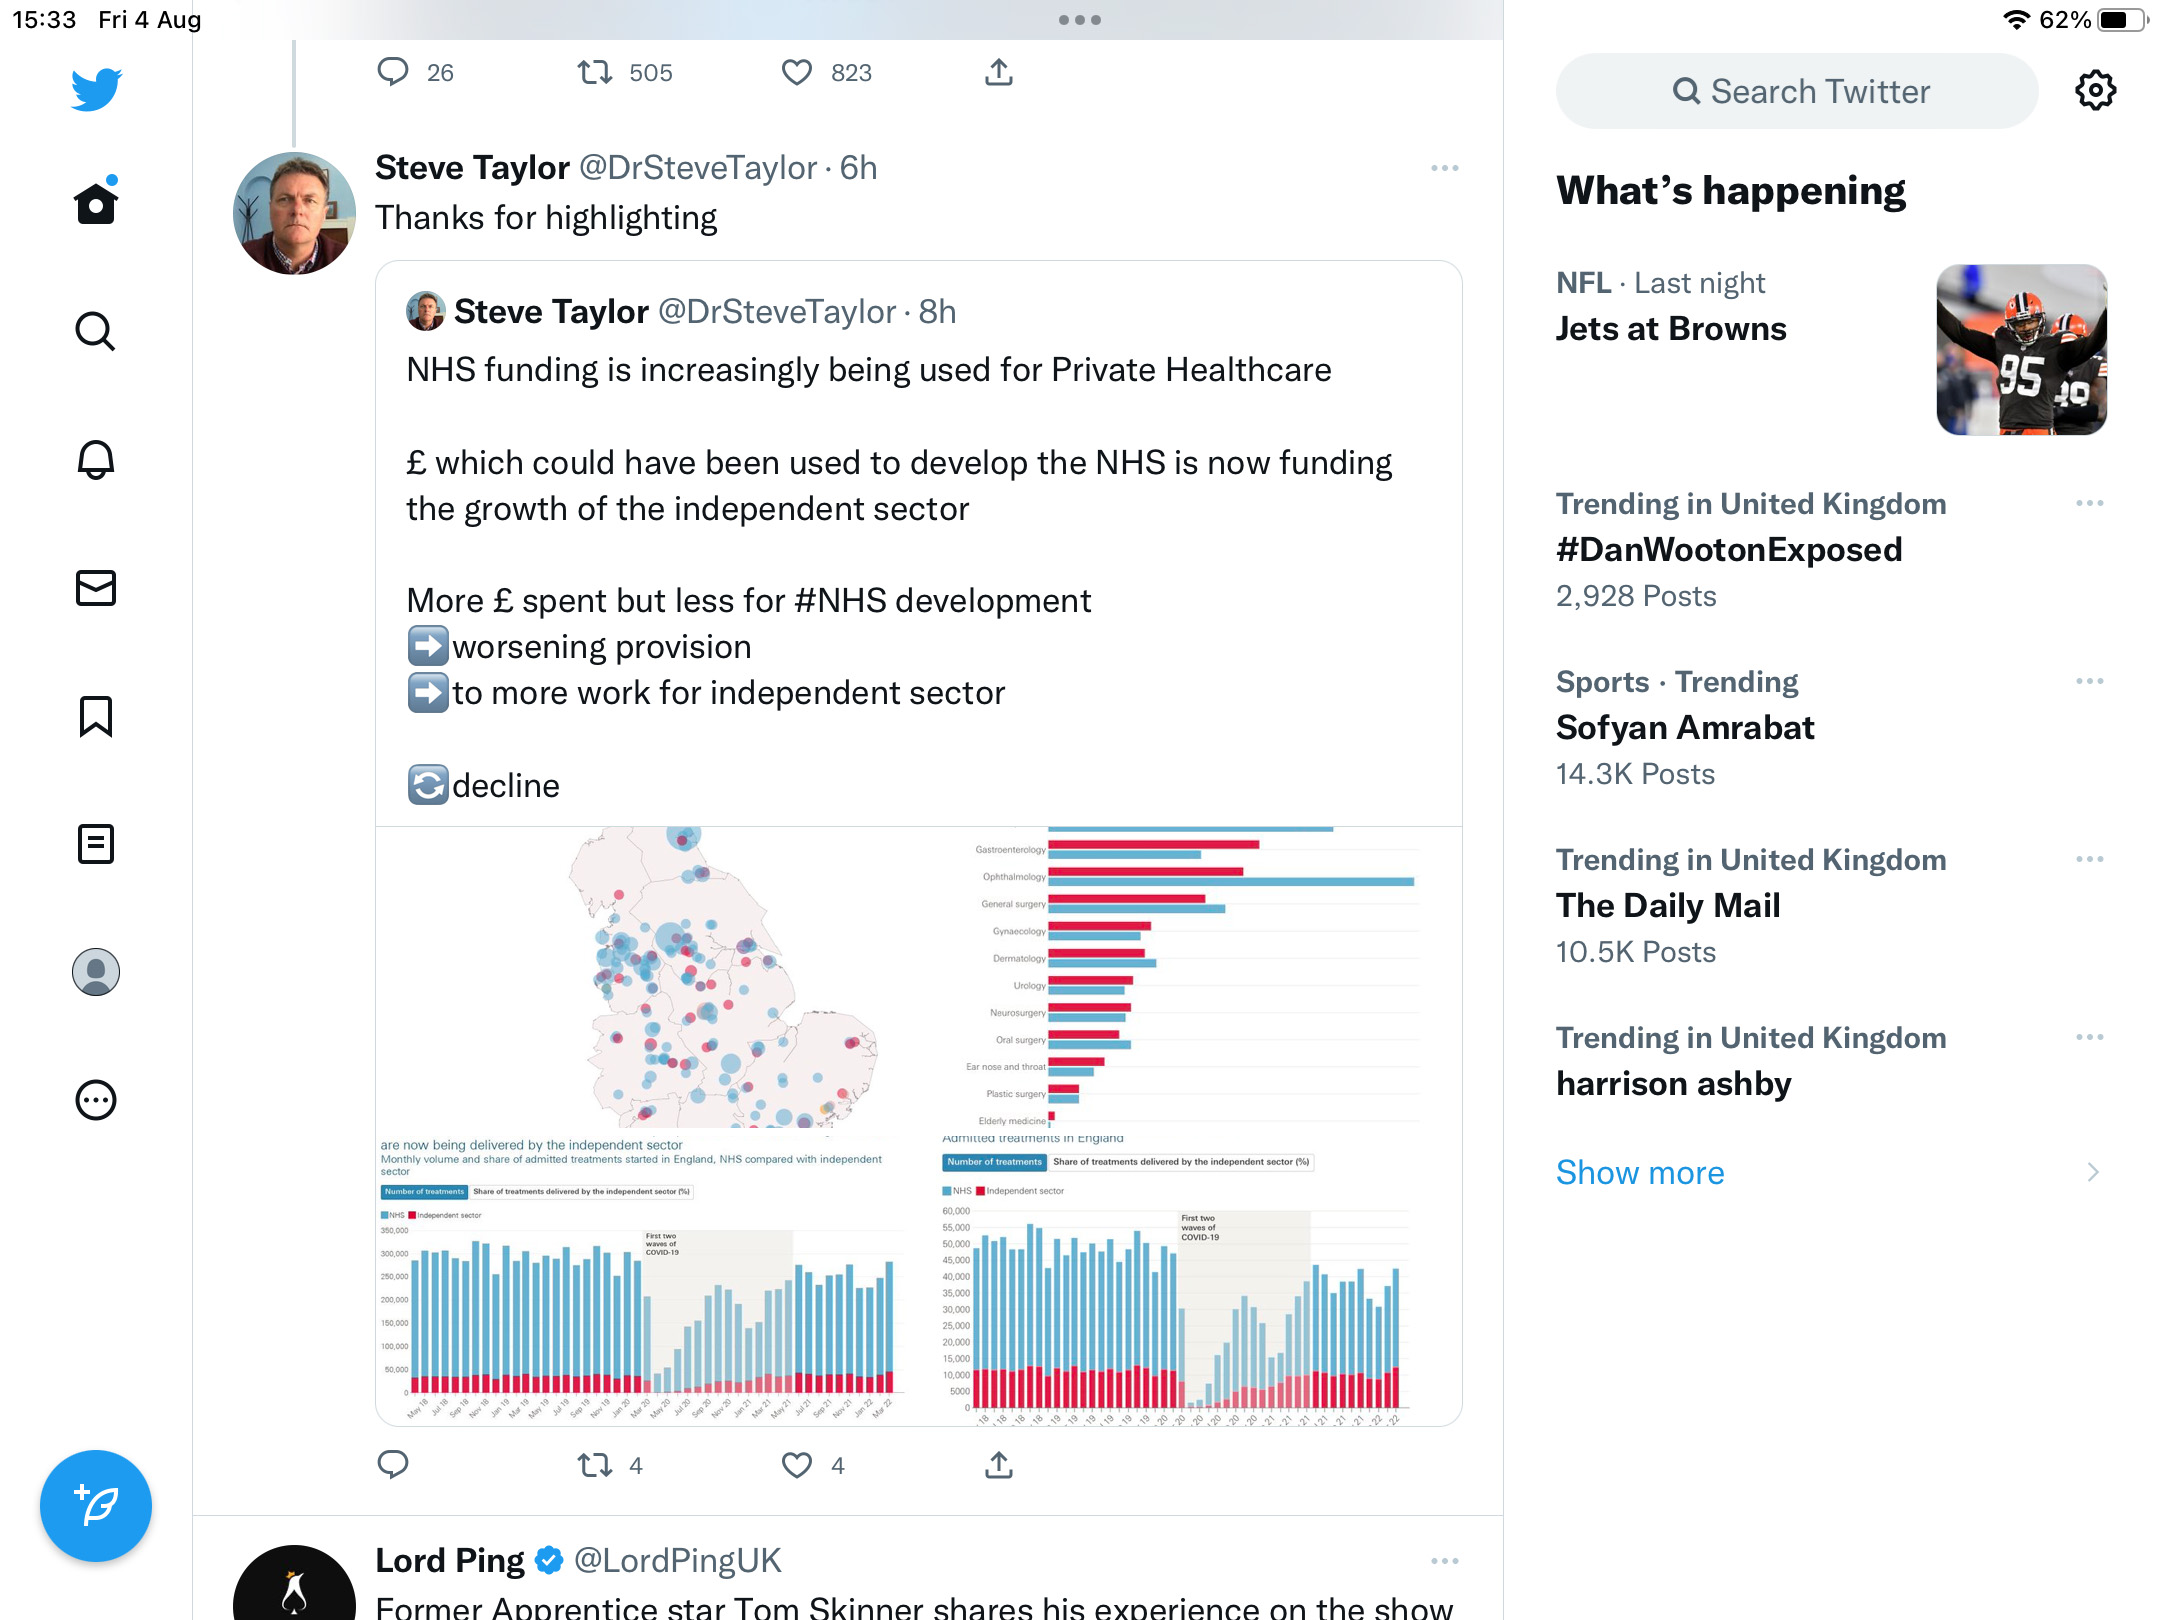
Task: Click the 'What's happening' heading
Action: (1731, 191)
